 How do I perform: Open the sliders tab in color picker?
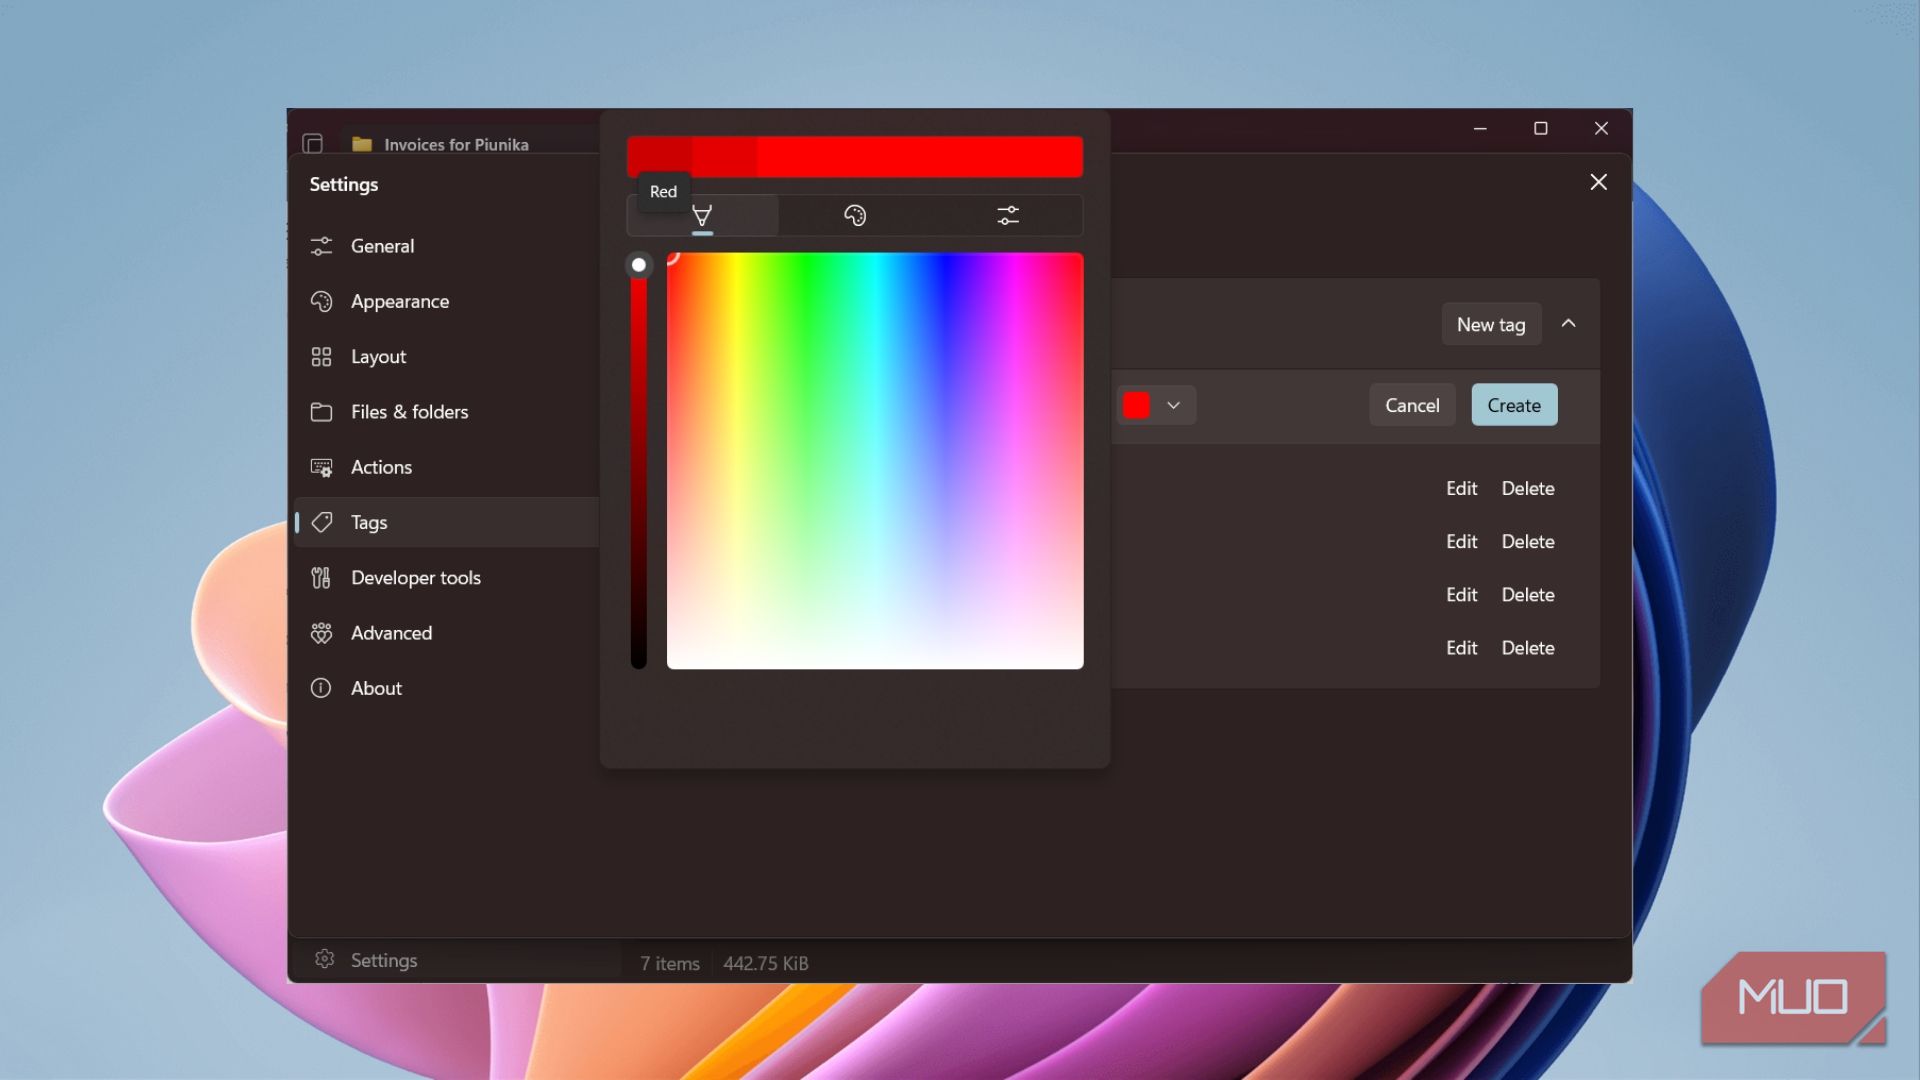click(x=1008, y=215)
